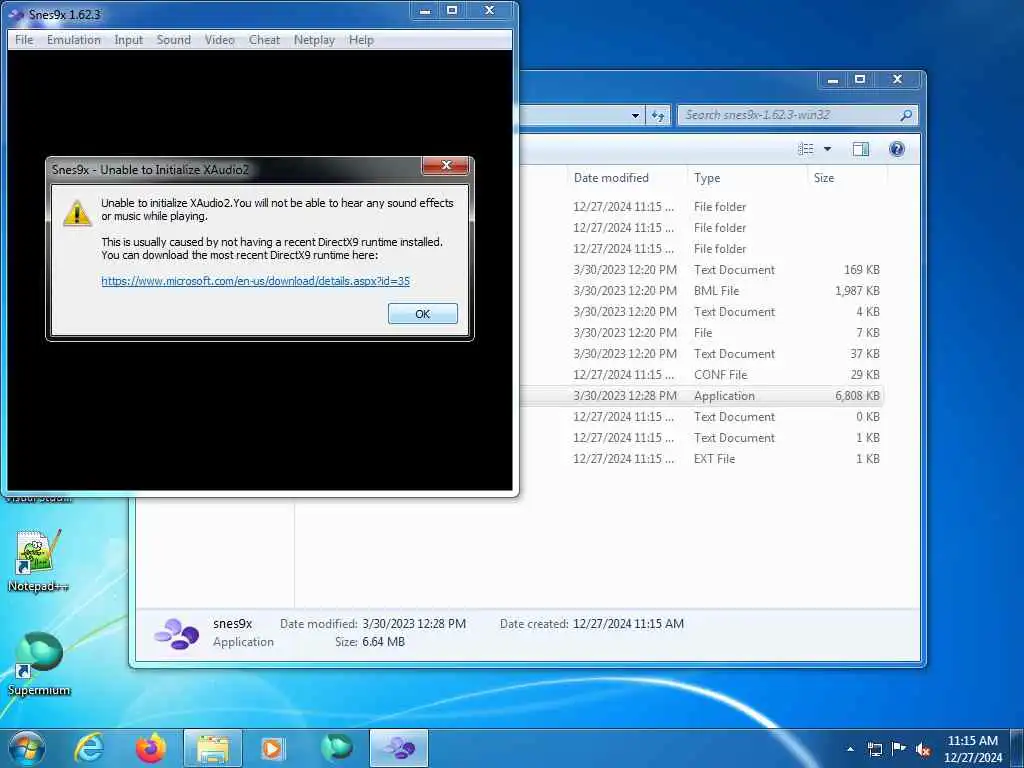Screen dimensions: 1024x768
Task: Select the 37 KB Text Document row
Action: pos(702,354)
